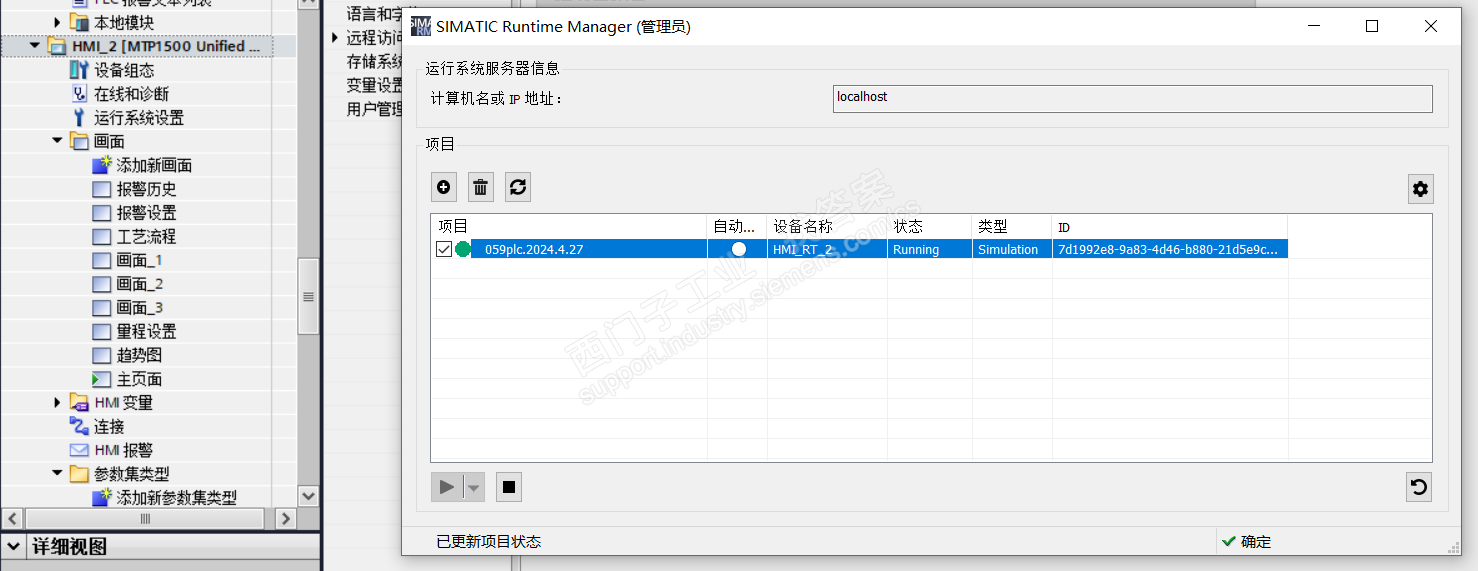The image size is (1478, 571).
Task: Click the 运行系统设置 wrench icon
Action: coord(79,117)
